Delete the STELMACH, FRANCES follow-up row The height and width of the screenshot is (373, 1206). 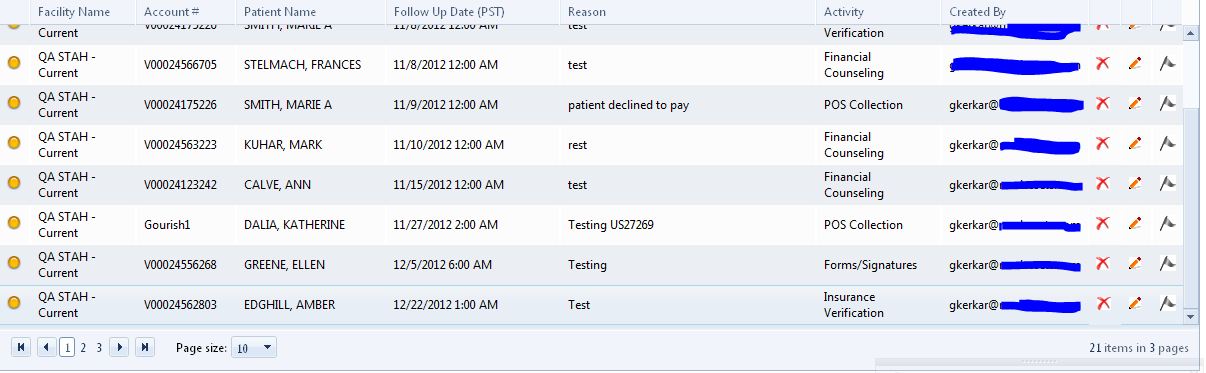1103,63
